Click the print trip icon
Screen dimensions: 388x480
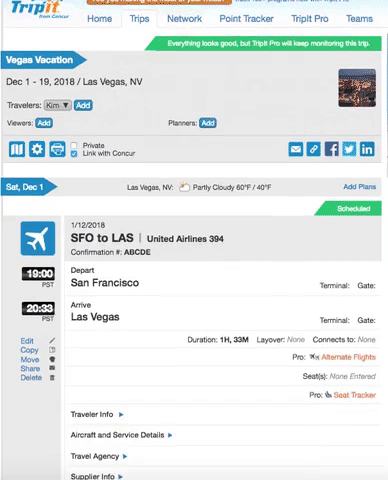click(57, 149)
